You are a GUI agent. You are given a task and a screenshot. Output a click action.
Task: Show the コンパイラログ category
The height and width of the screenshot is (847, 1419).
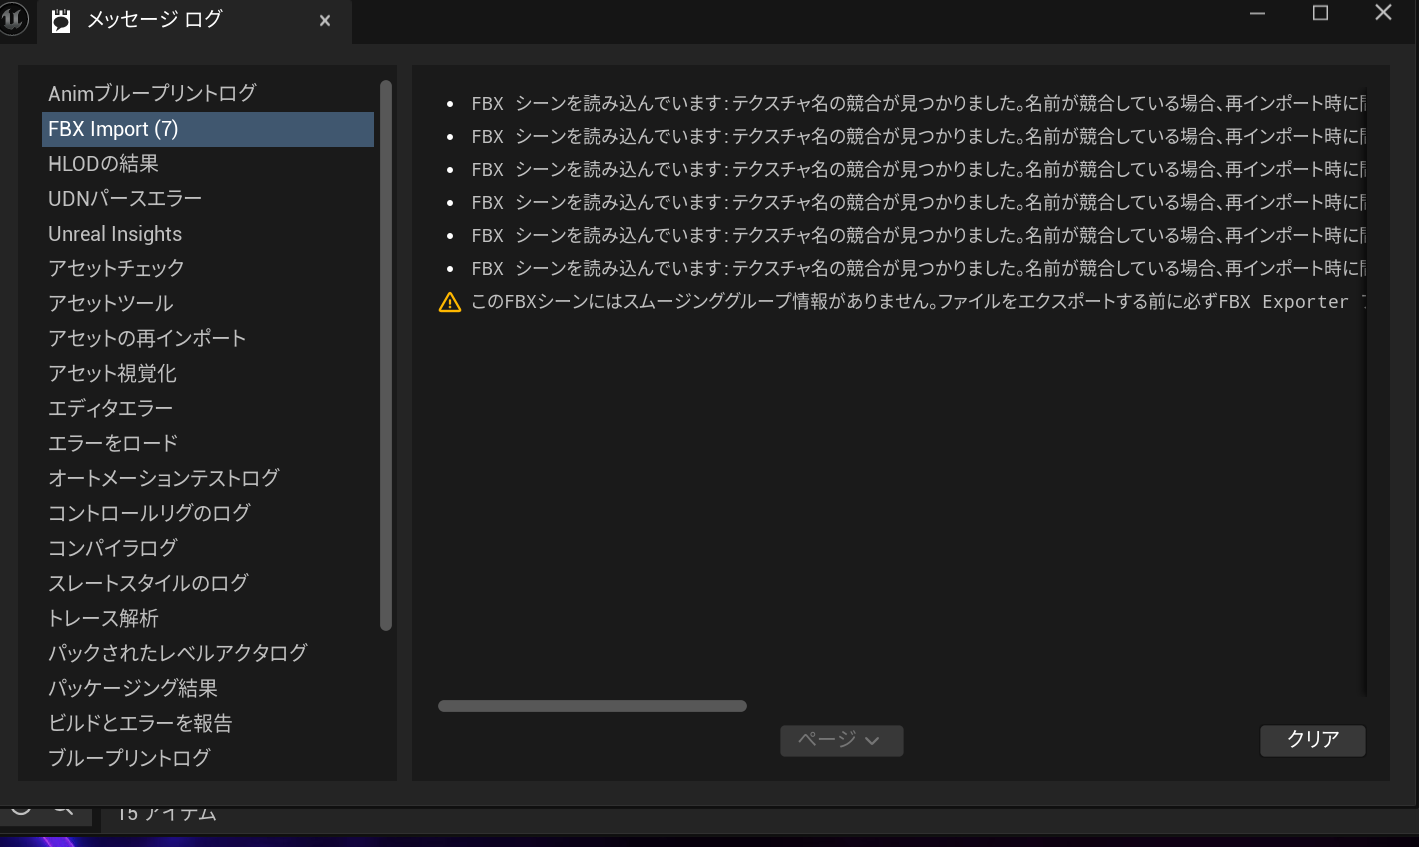pyautogui.click(x=208, y=549)
